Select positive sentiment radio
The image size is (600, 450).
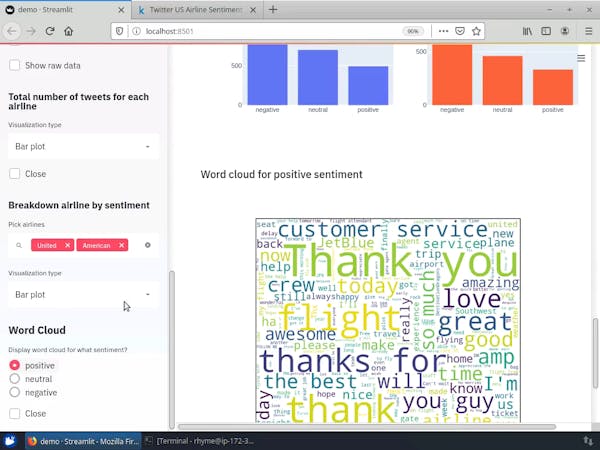point(15,365)
